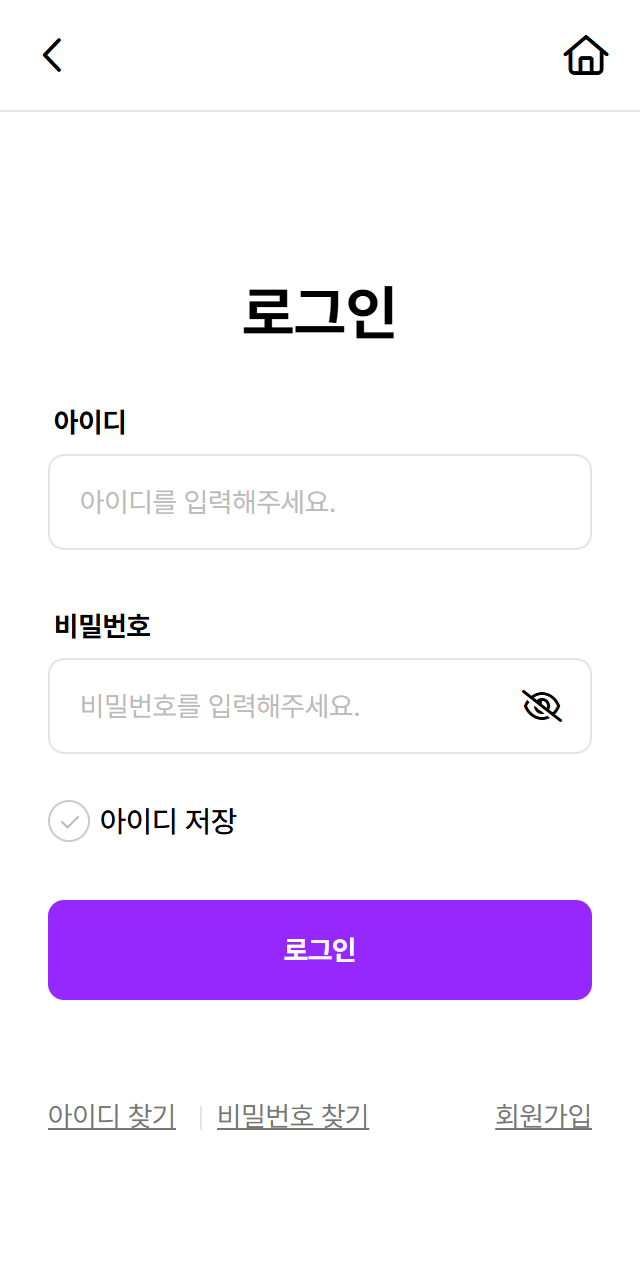Focus the 아이디 input field
Screen dimensions: 640x1280
320,502
